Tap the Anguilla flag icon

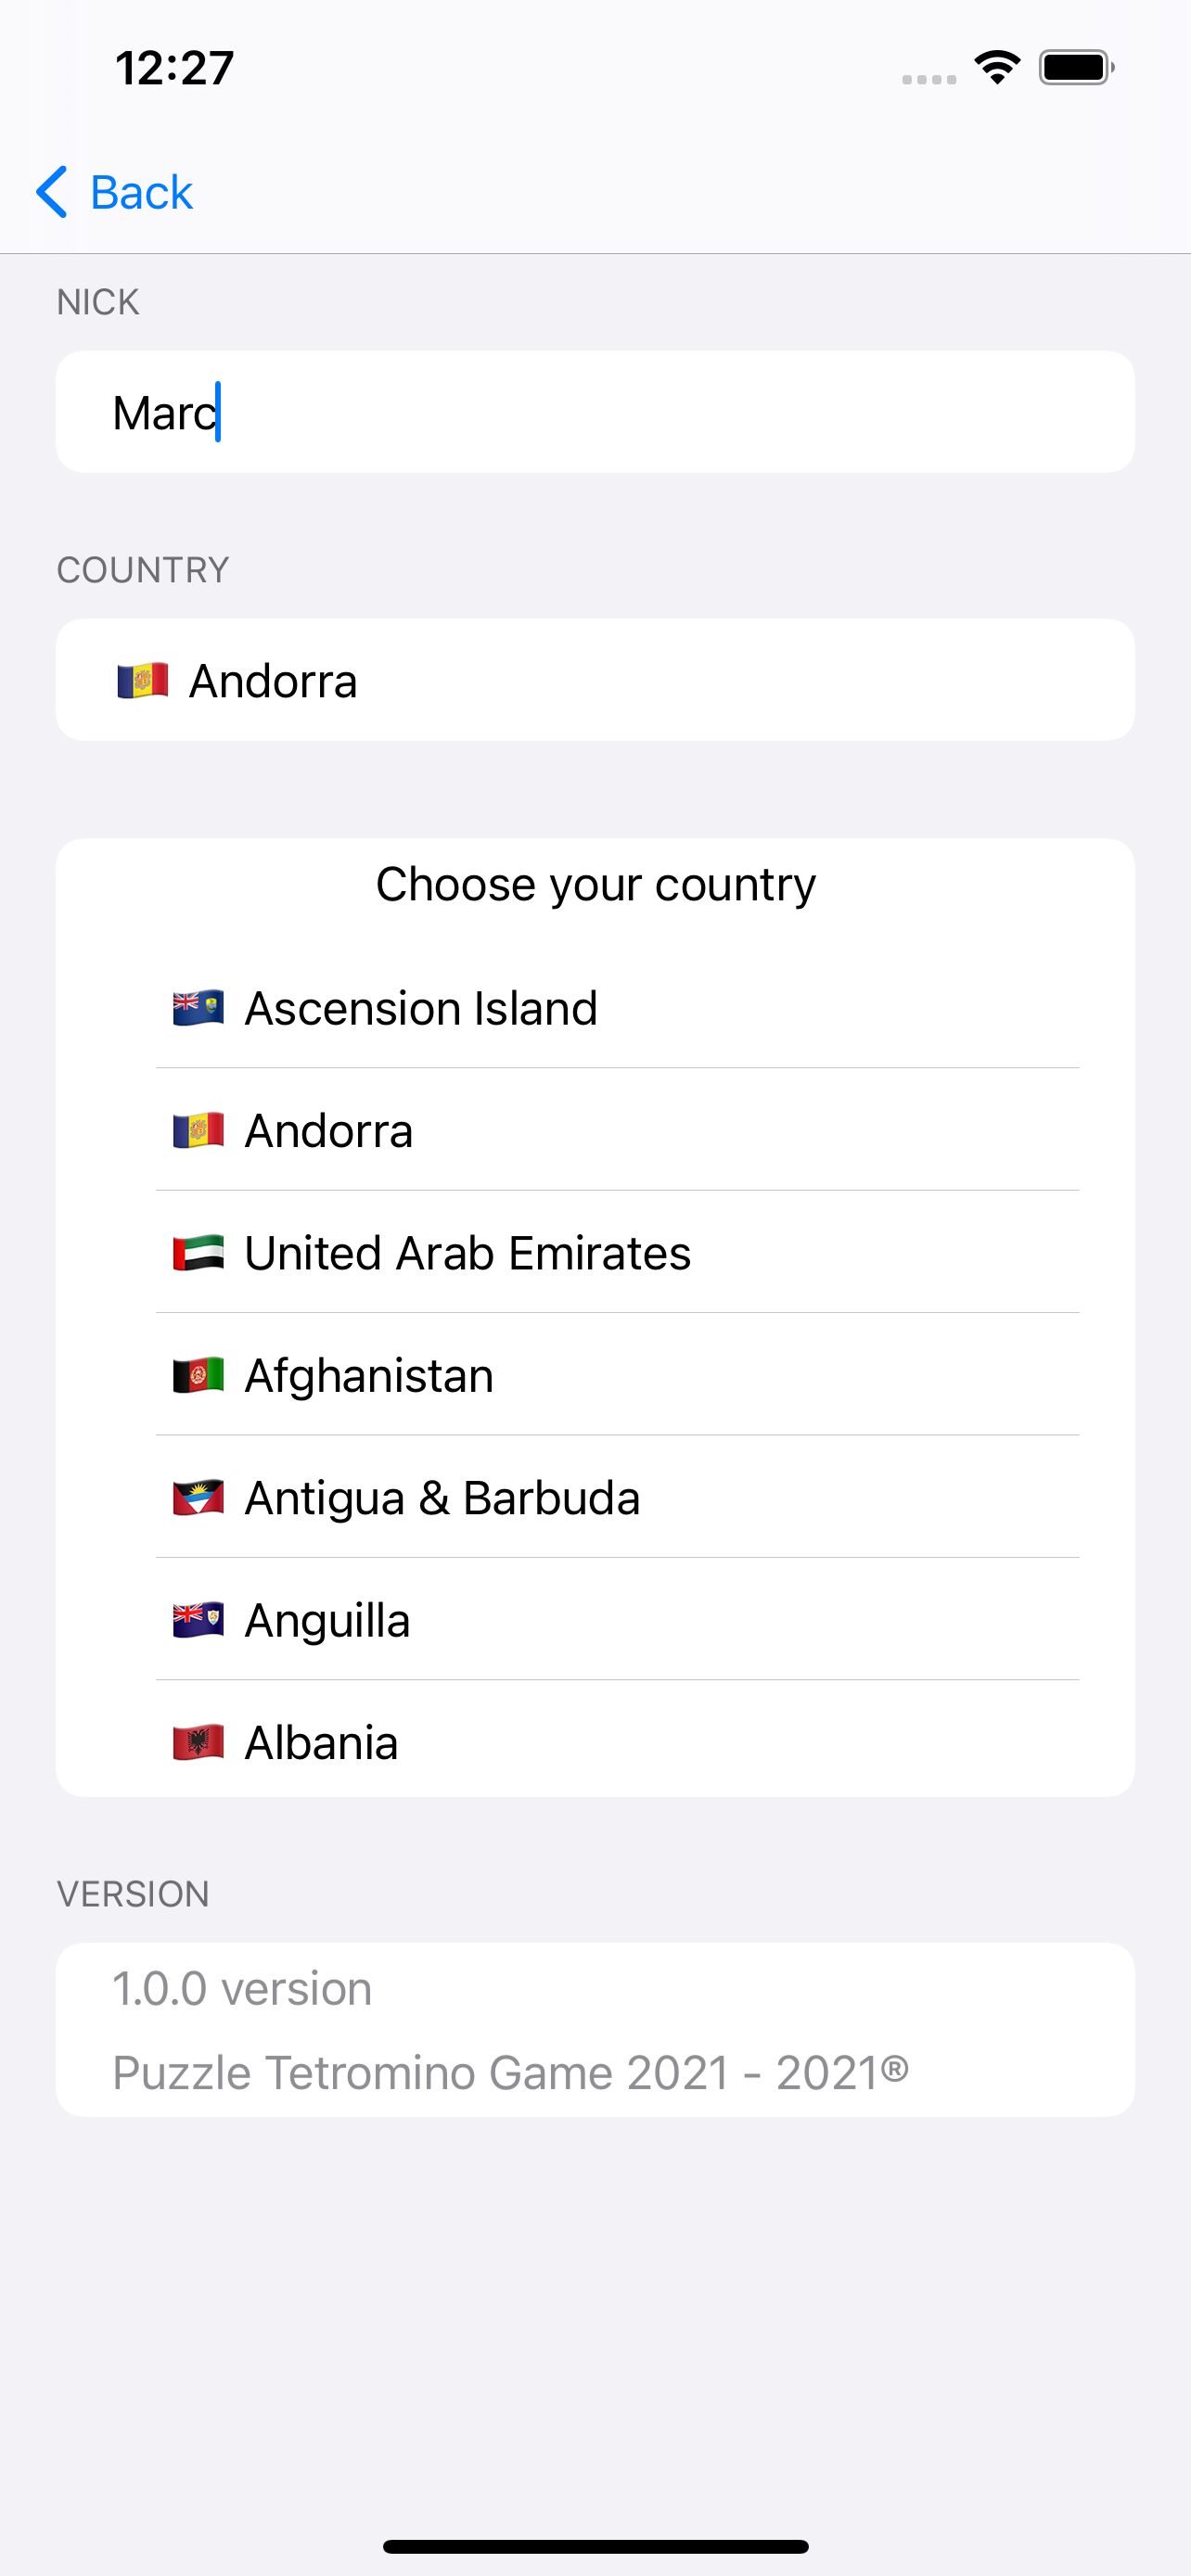[198, 1620]
